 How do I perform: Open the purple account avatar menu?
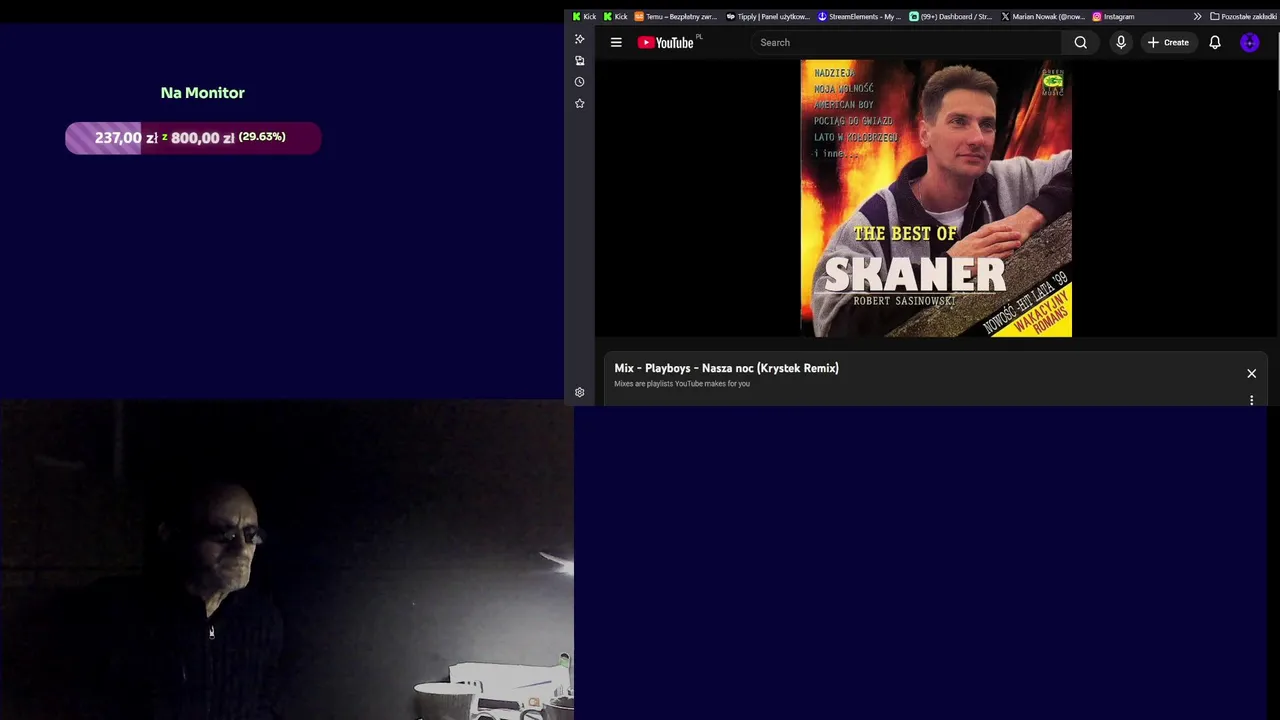pyautogui.click(x=1249, y=42)
